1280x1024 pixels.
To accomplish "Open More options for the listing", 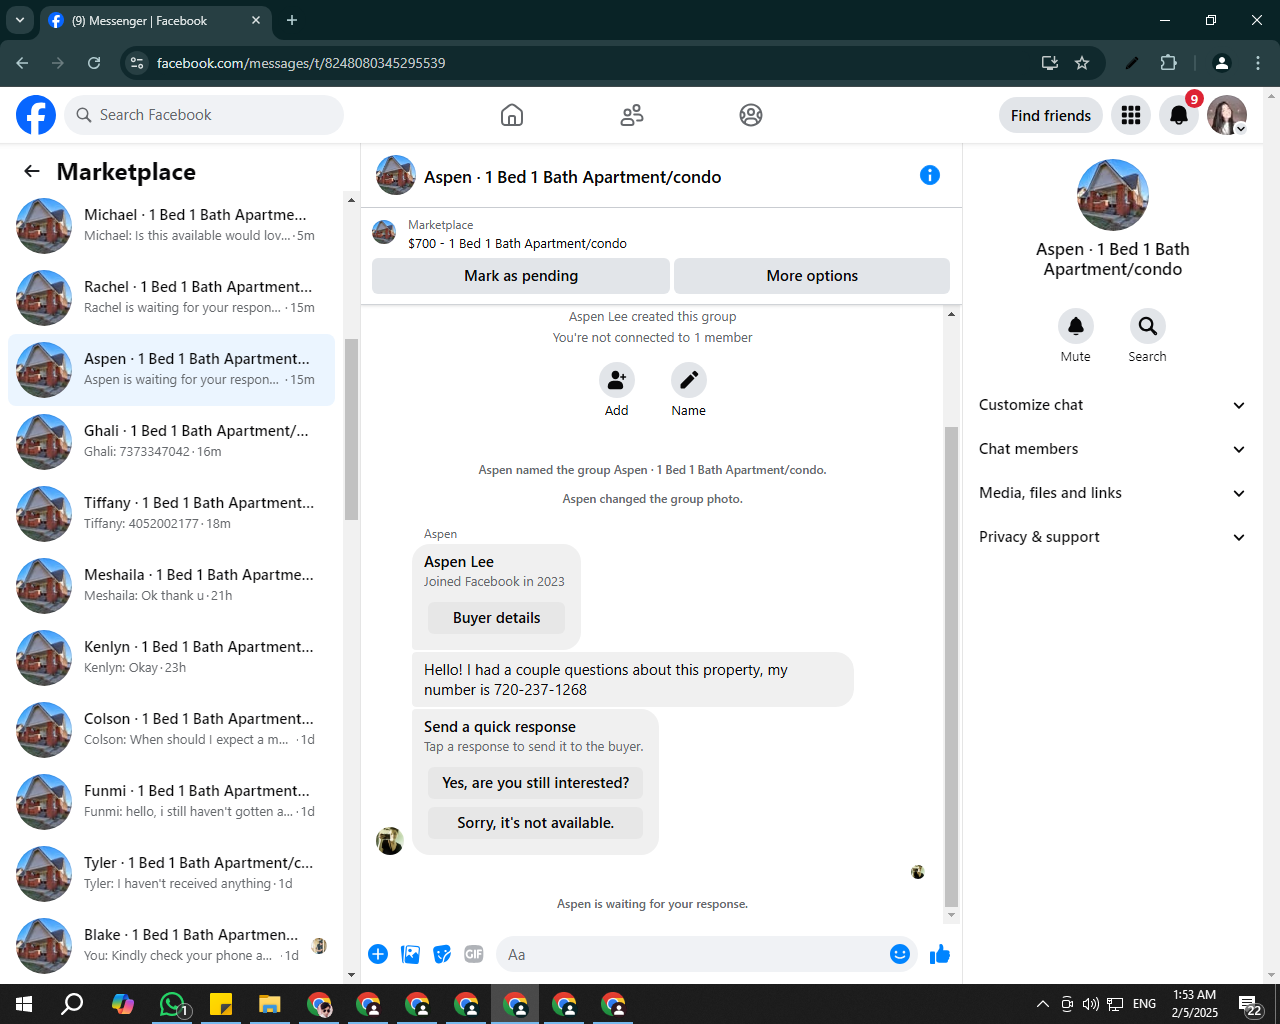I will click(812, 276).
